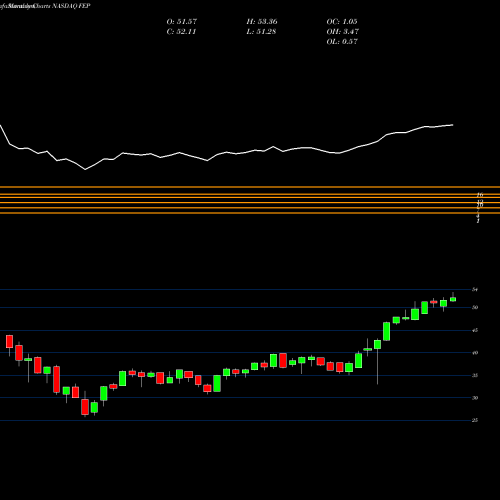Click the 16 label beside the orange bands
Viewport: 500px width, 500px height.
[480, 195]
